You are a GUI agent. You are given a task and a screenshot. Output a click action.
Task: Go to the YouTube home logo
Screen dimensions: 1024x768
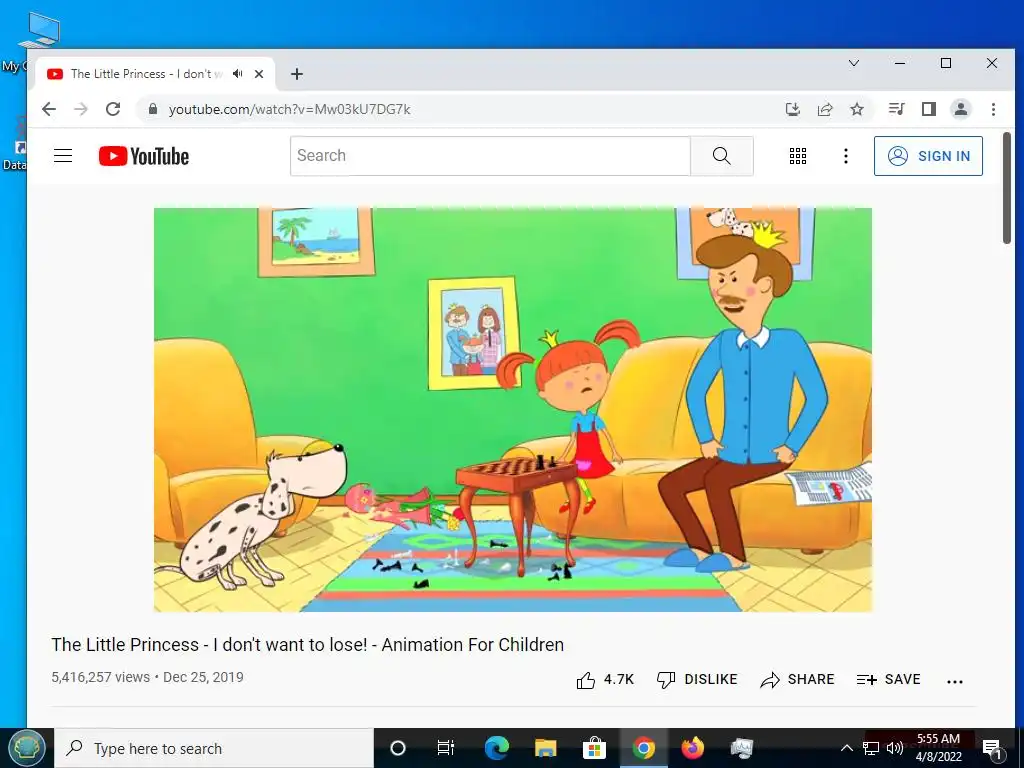pyautogui.click(x=144, y=156)
